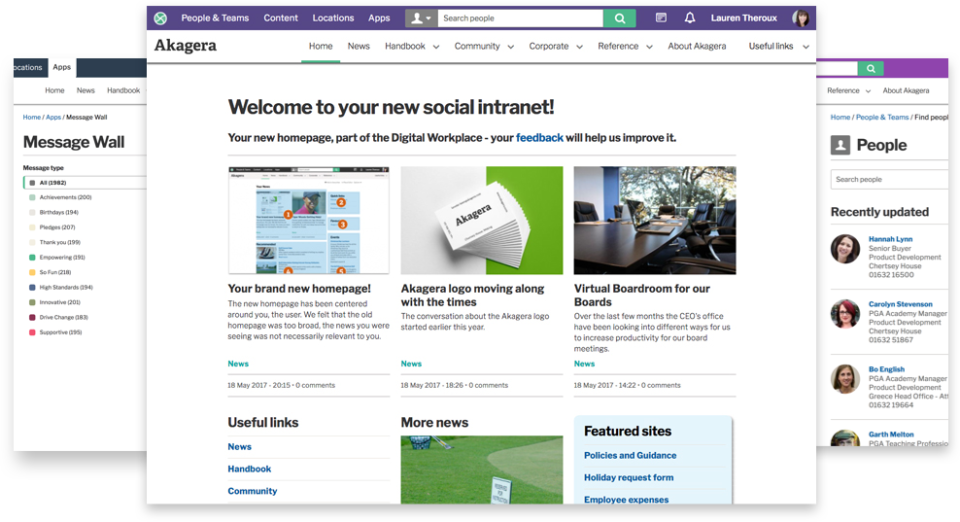The width and height of the screenshot is (960, 522).
Task: Open About Akagera in main navigation
Action: [x=697, y=46]
